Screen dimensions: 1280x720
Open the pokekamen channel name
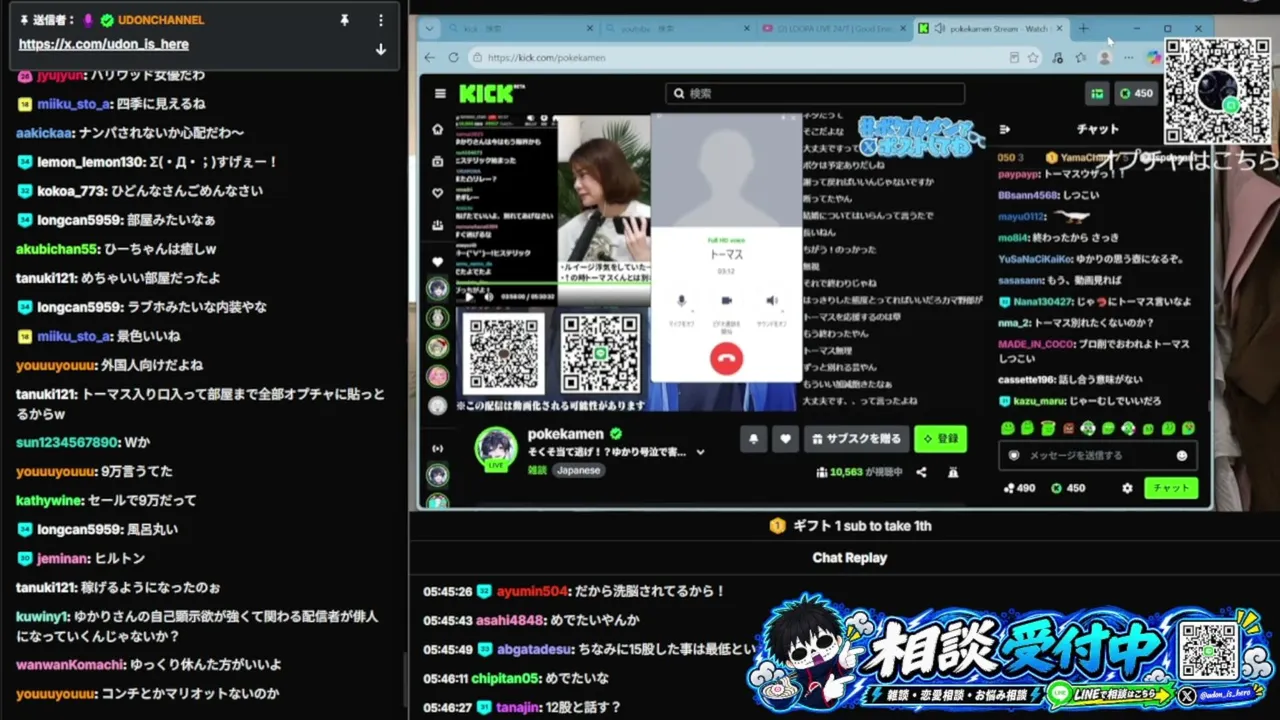point(566,434)
